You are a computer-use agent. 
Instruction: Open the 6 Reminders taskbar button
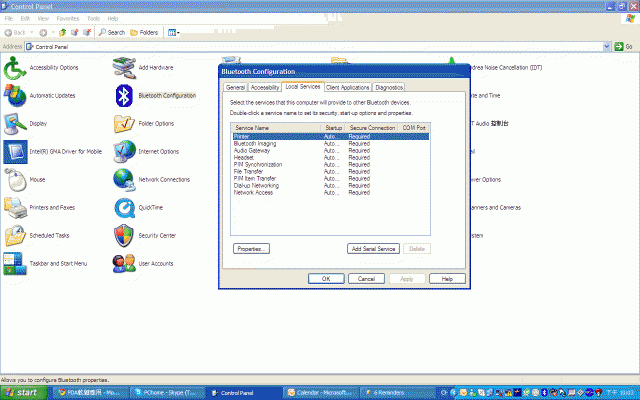pyautogui.click(x=398, y=393)
